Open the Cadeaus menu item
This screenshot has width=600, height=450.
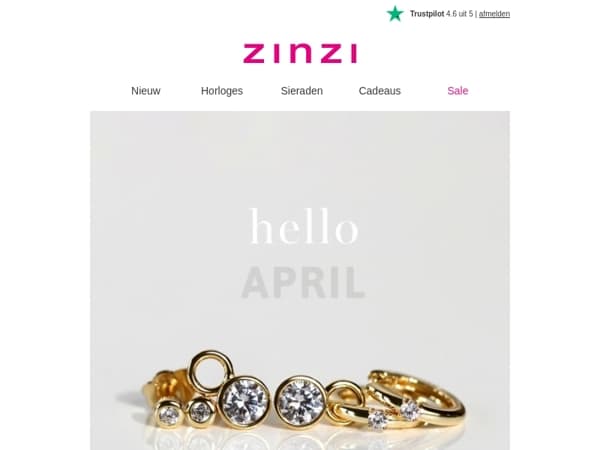(x=380, y=91)
